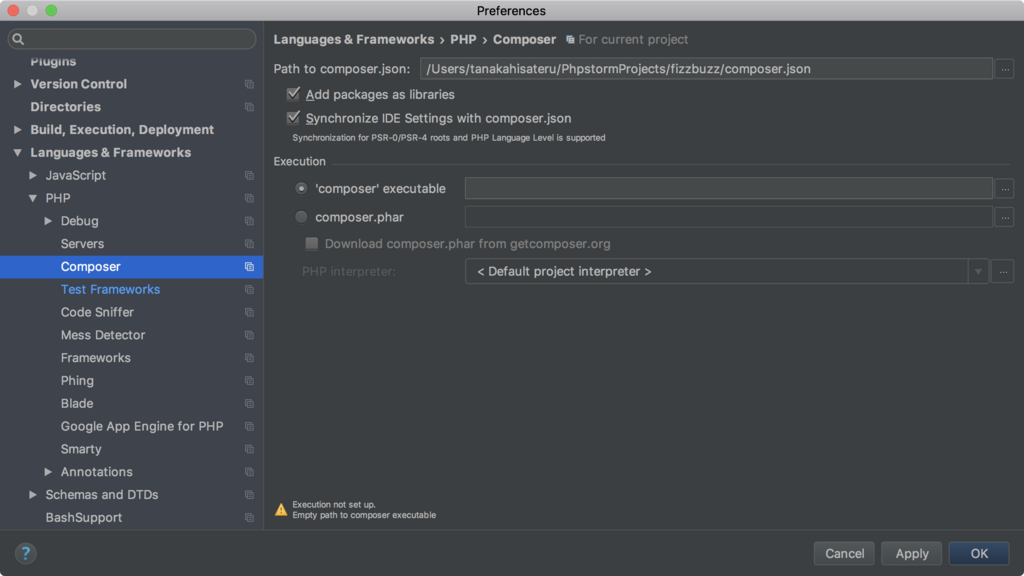
Task: Click project-level icon beside Composer item
Action: coord(249,267)
